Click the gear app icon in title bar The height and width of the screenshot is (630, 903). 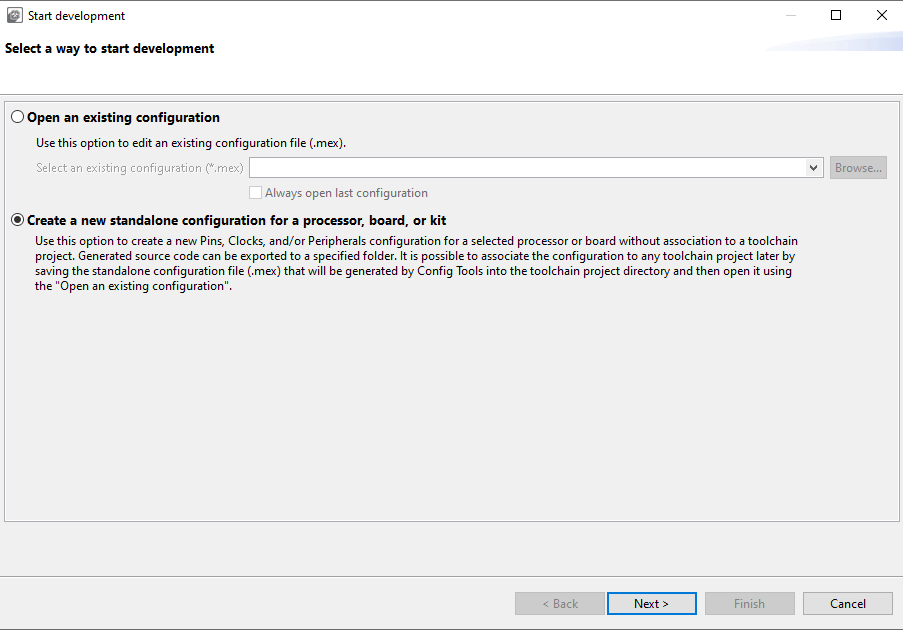(14, 16)
